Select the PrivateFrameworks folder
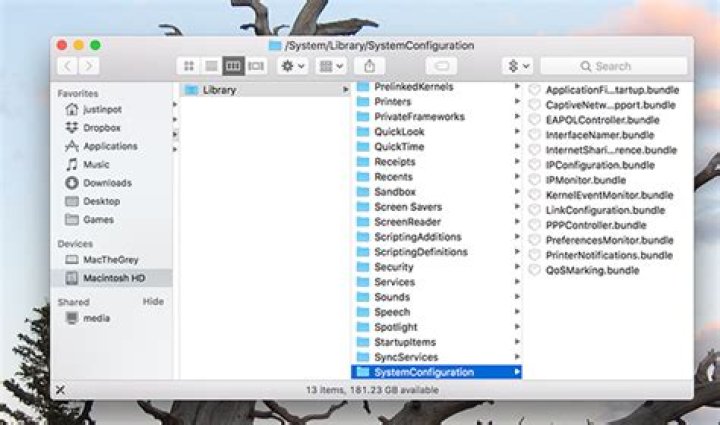Image resolution: width=720 pixels, height=425 pixels. point(439,117)
